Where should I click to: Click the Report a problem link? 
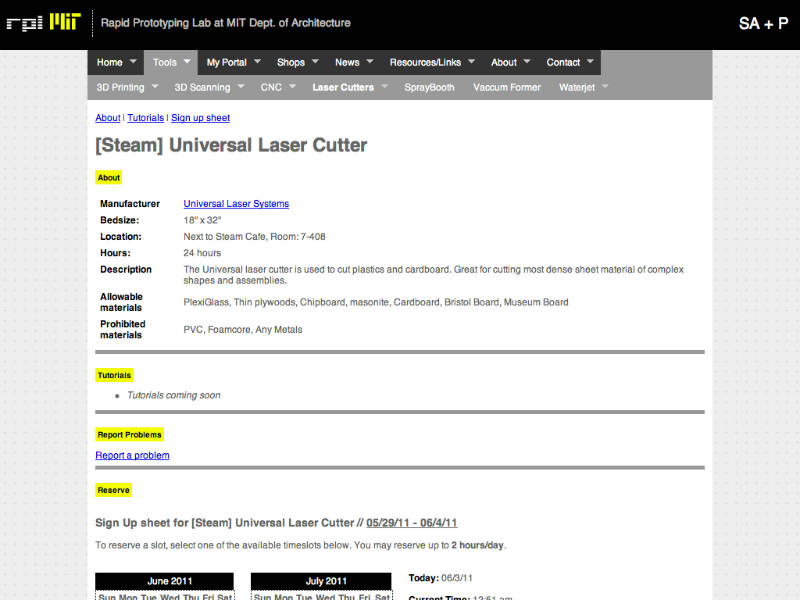(132, 456)
